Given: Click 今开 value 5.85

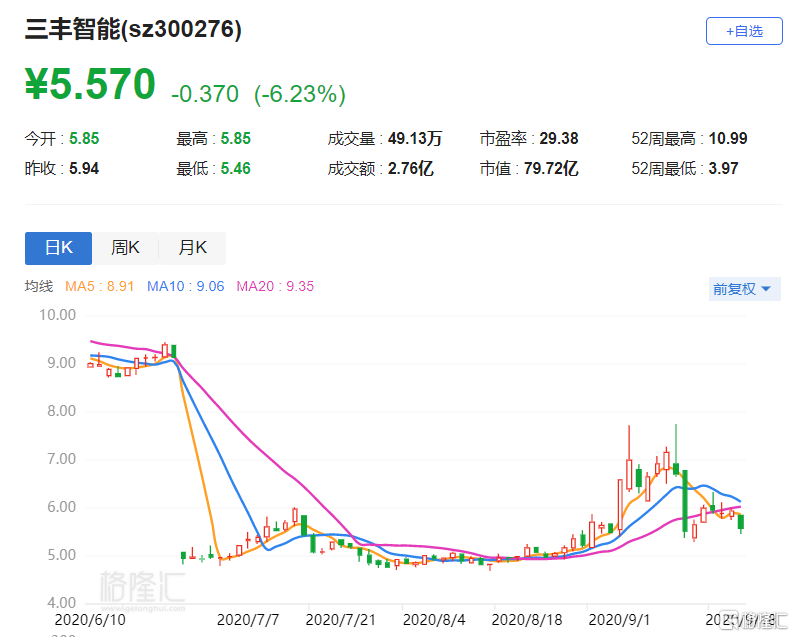Looking at the screenshot, I should pos(84,138).
